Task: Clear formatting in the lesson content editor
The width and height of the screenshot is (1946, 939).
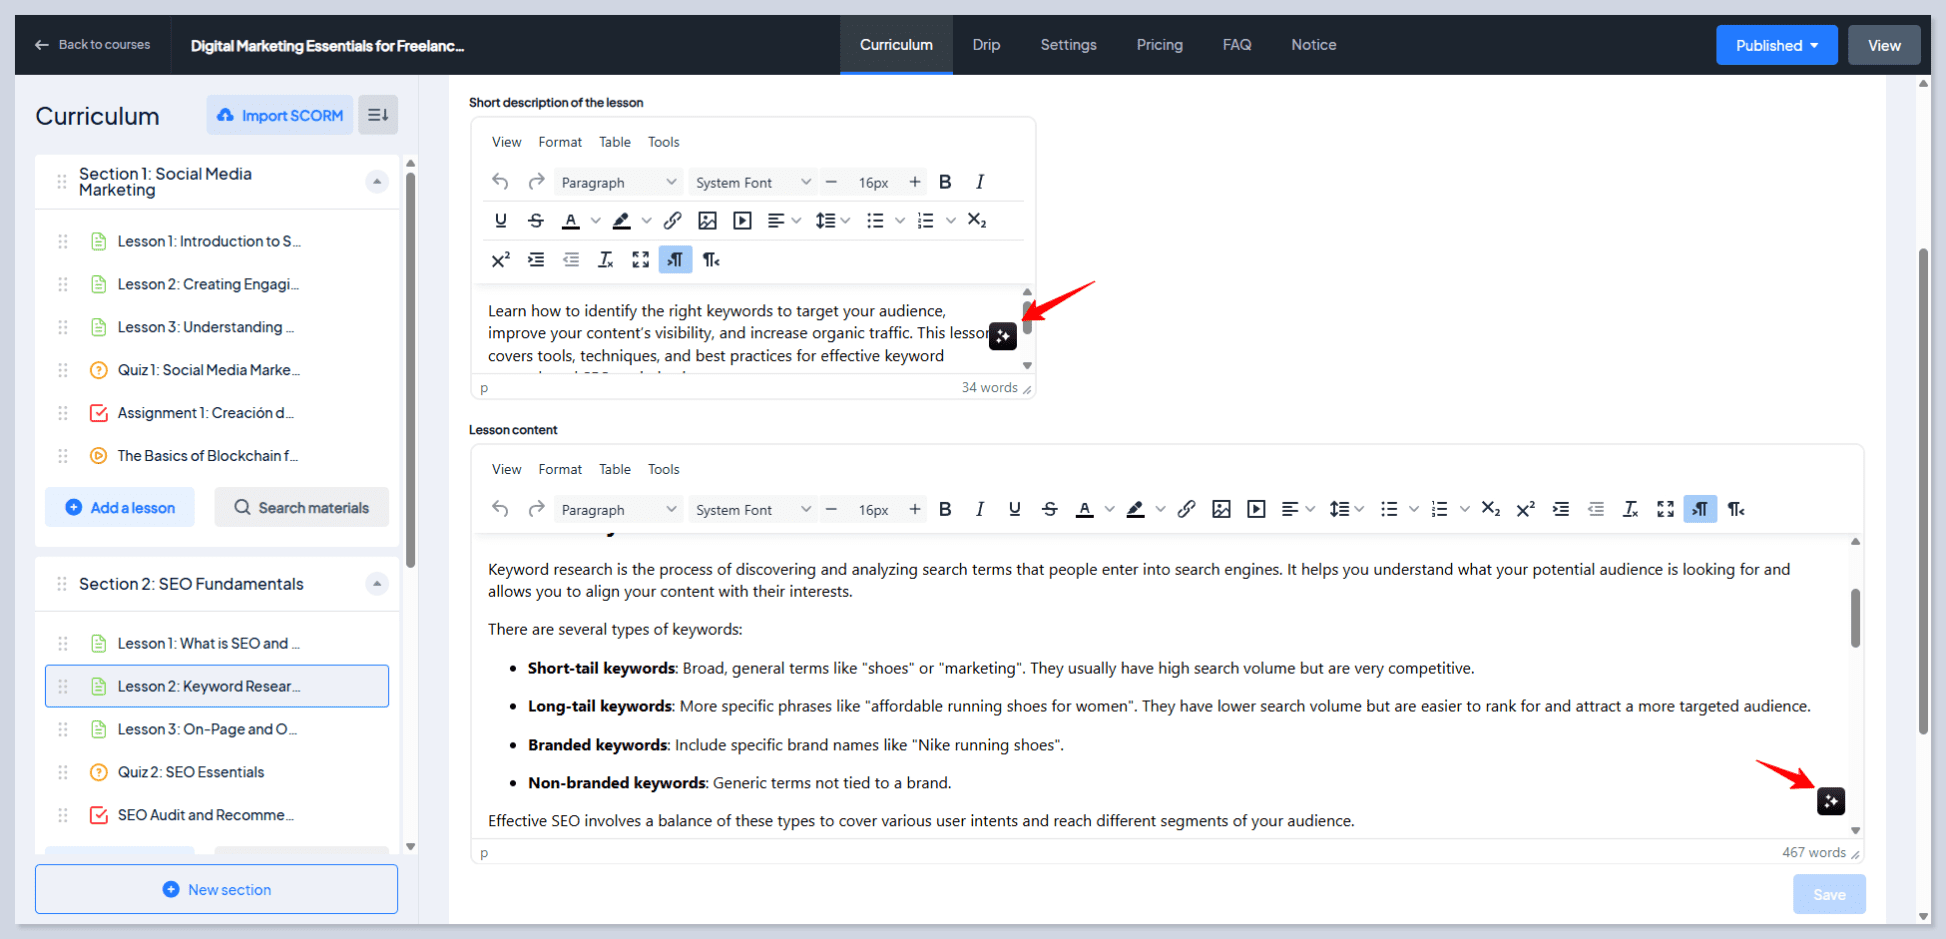Action: tap(1631, 509)
